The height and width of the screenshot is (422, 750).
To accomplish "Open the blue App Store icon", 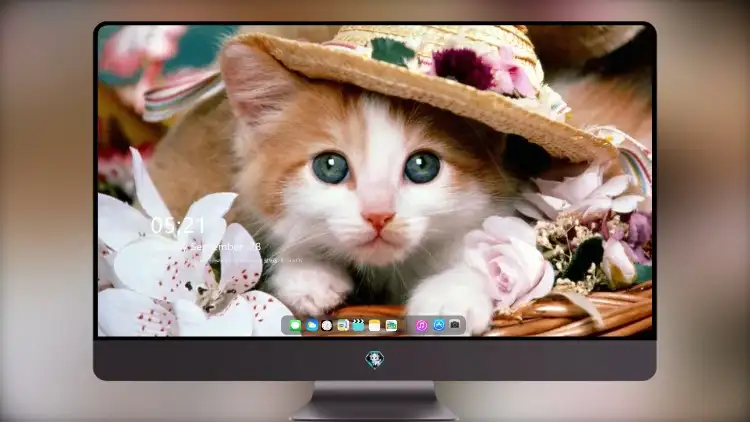I will click(x=439, y=325).
